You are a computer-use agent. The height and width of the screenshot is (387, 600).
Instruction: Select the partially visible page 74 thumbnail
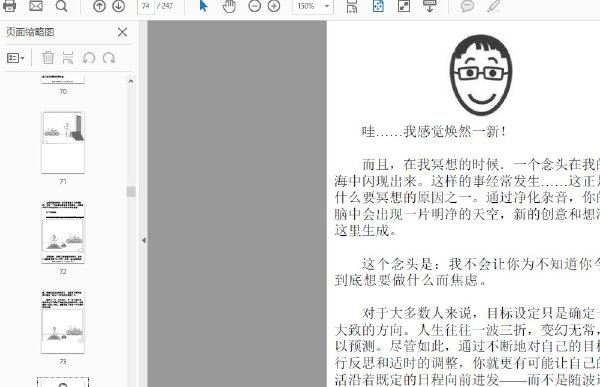click(x=63, y=382)
